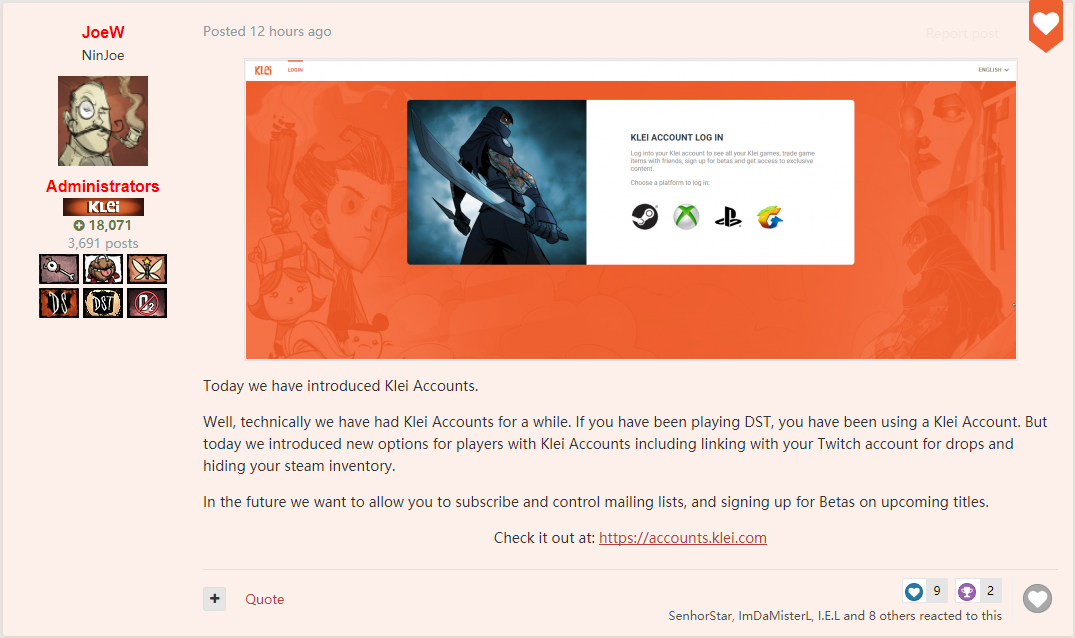
Task: Open the 18,071 reputation count
Action: point(110,225)
